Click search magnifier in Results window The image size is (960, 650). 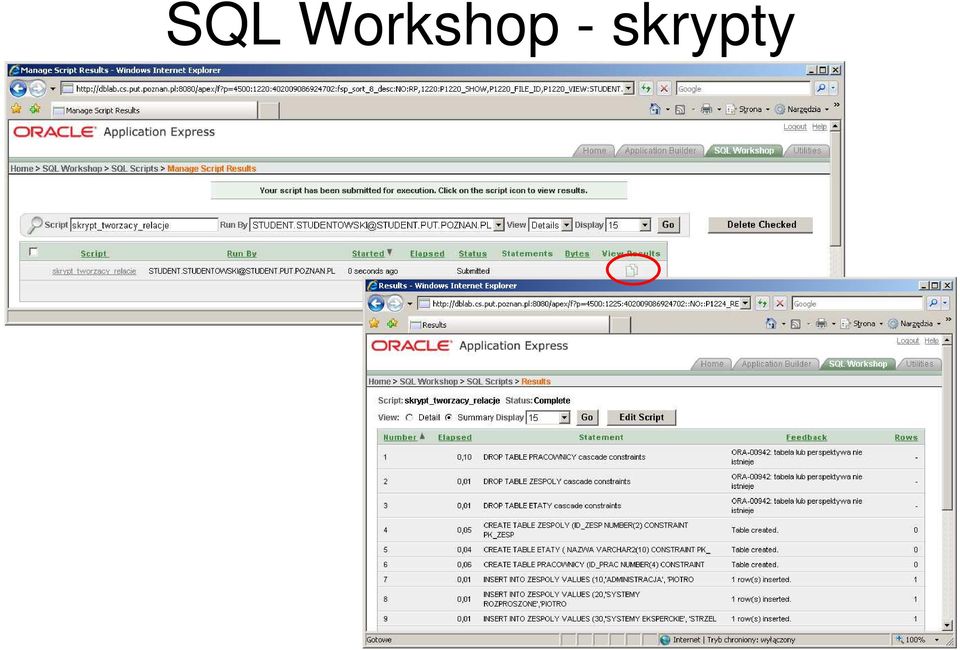point(932,304)
